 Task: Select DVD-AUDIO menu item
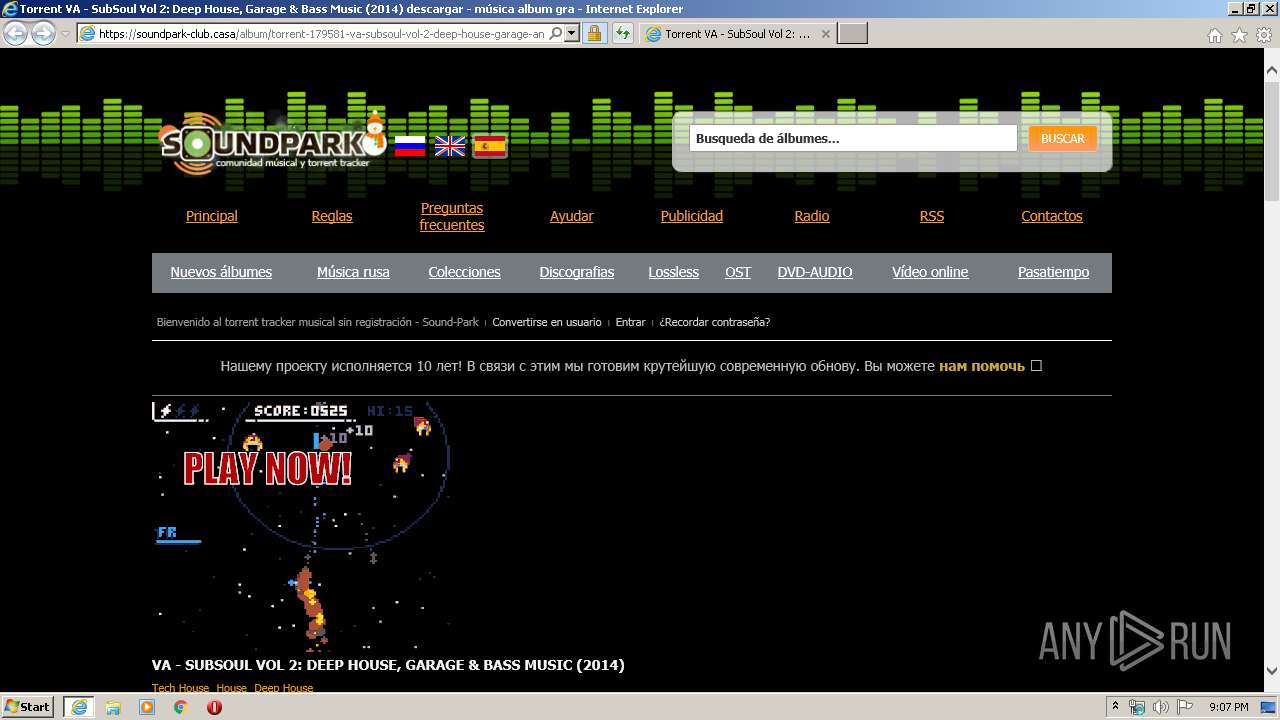click(815, 272)
